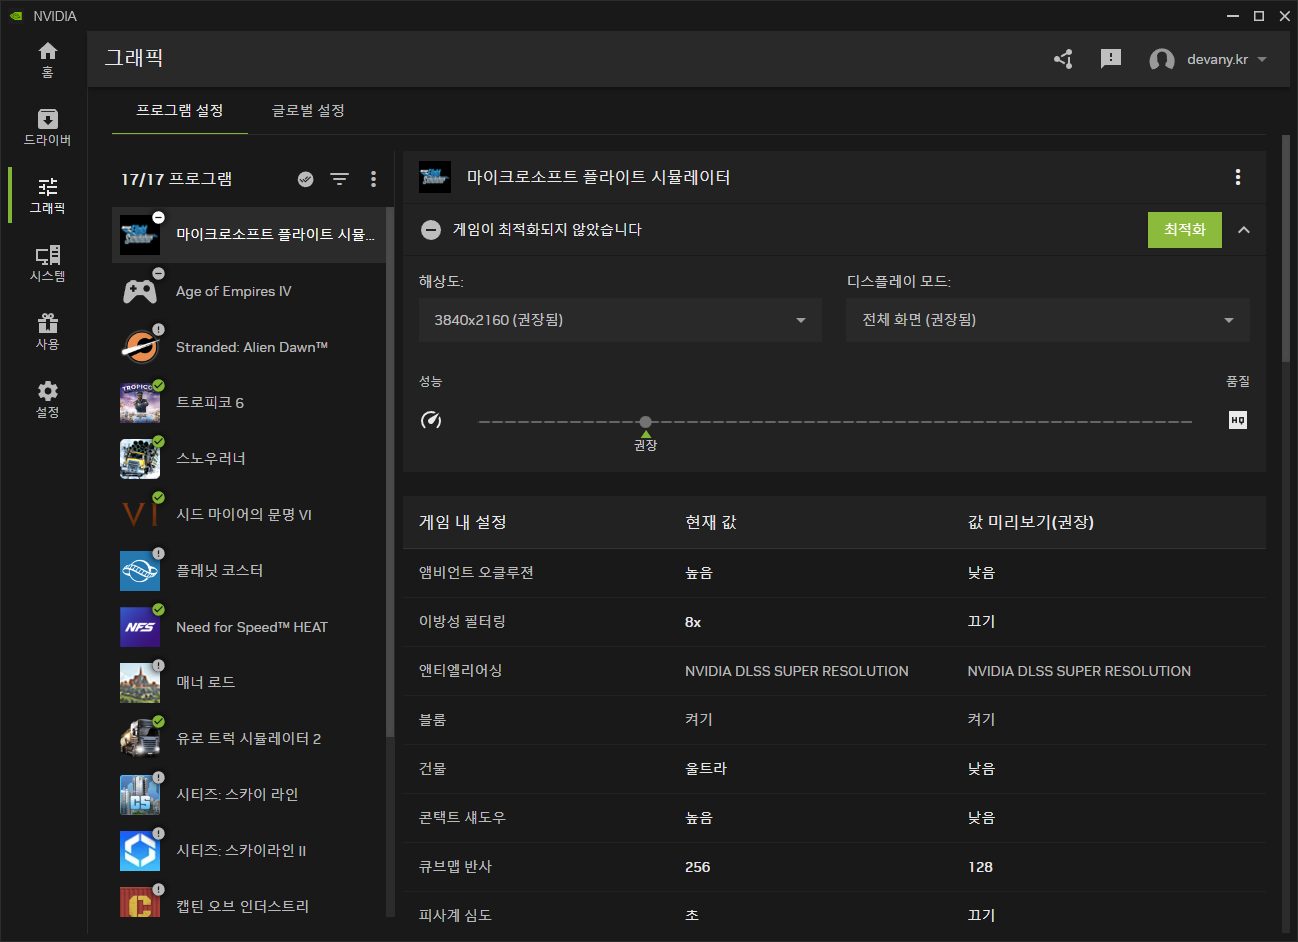The height and width of the screenshot is (942, 1298).
Task: Click the 17/17 프로그램 count label
Action: pyautogui.click(x=177, y=179)
